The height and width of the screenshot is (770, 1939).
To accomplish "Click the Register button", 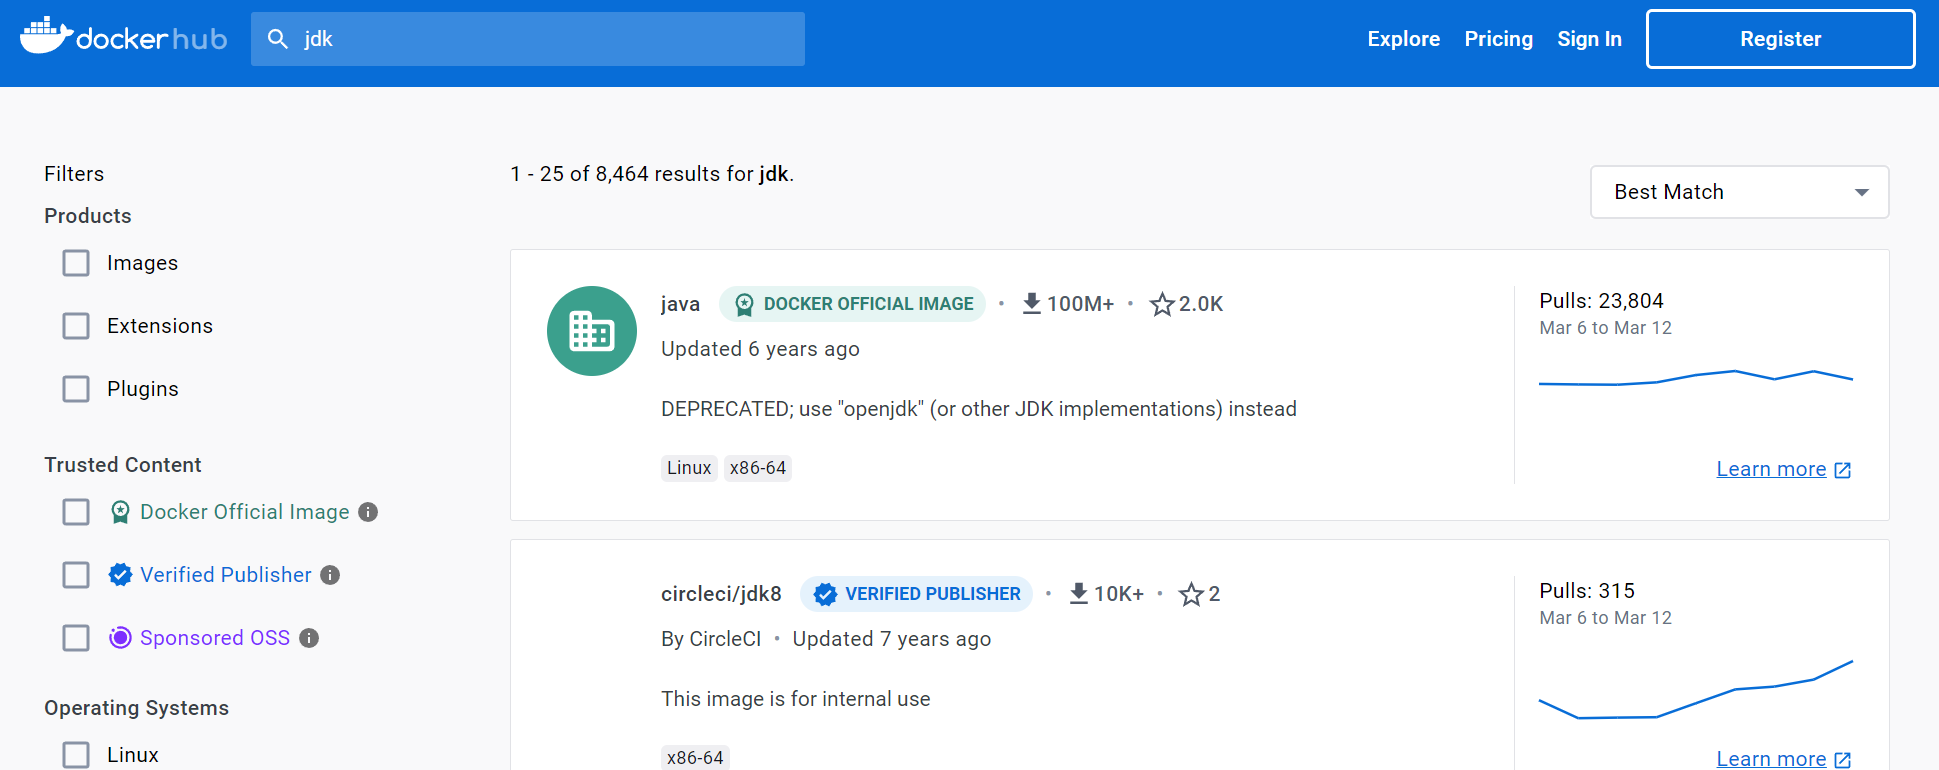I will (1780, 39).
